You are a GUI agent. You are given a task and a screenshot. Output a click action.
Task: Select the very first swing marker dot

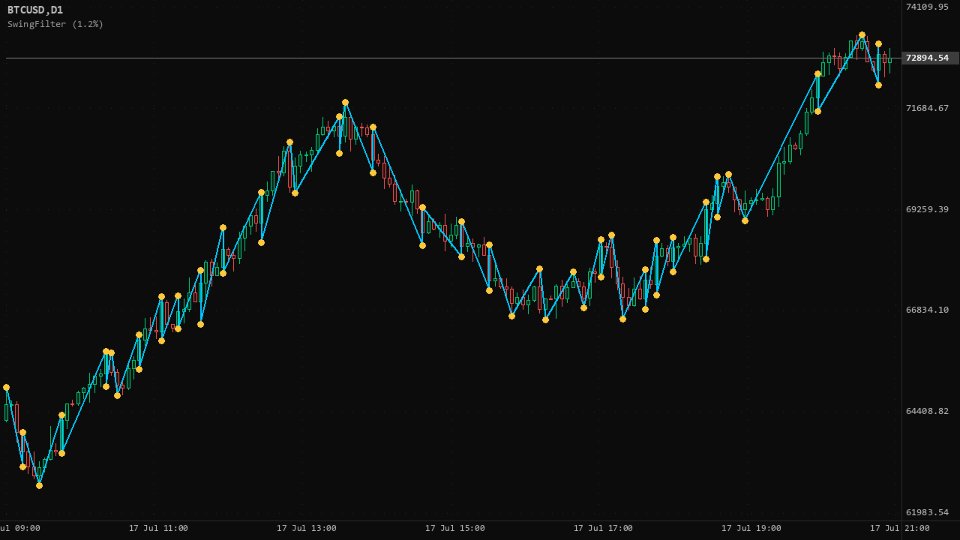(x=6, y=388)
